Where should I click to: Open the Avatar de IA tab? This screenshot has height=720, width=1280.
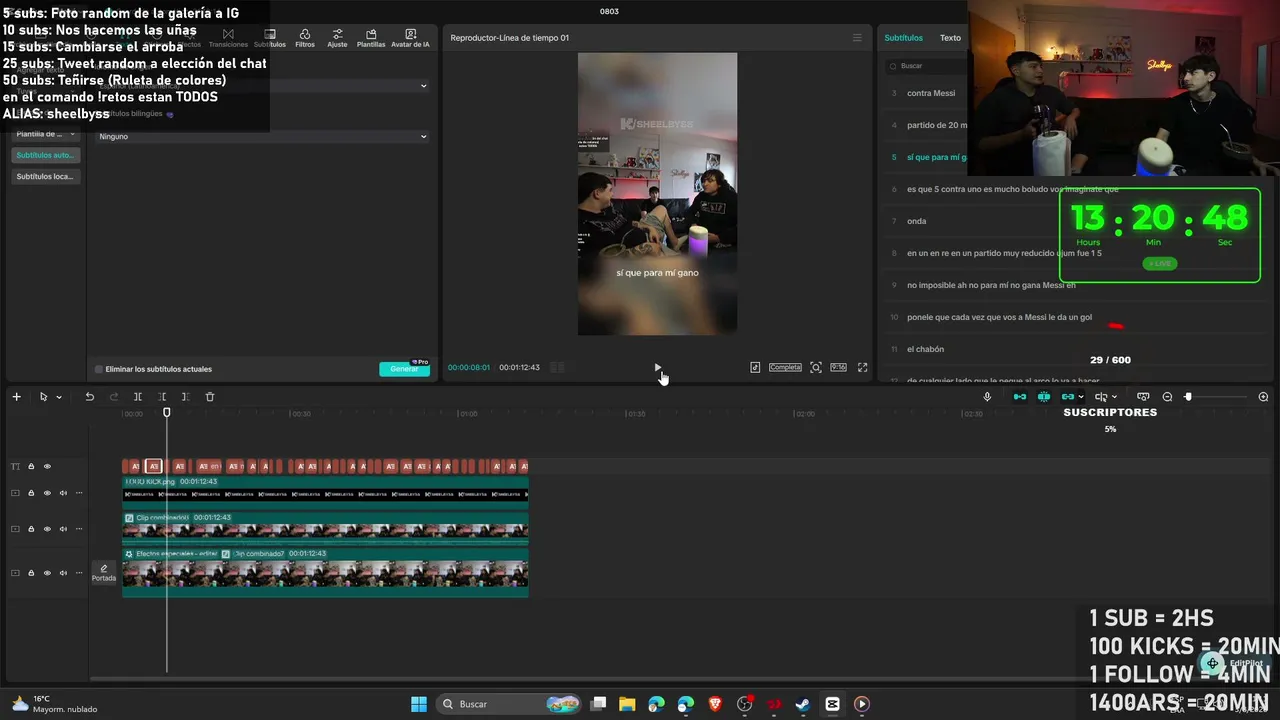tap(410, 38)
